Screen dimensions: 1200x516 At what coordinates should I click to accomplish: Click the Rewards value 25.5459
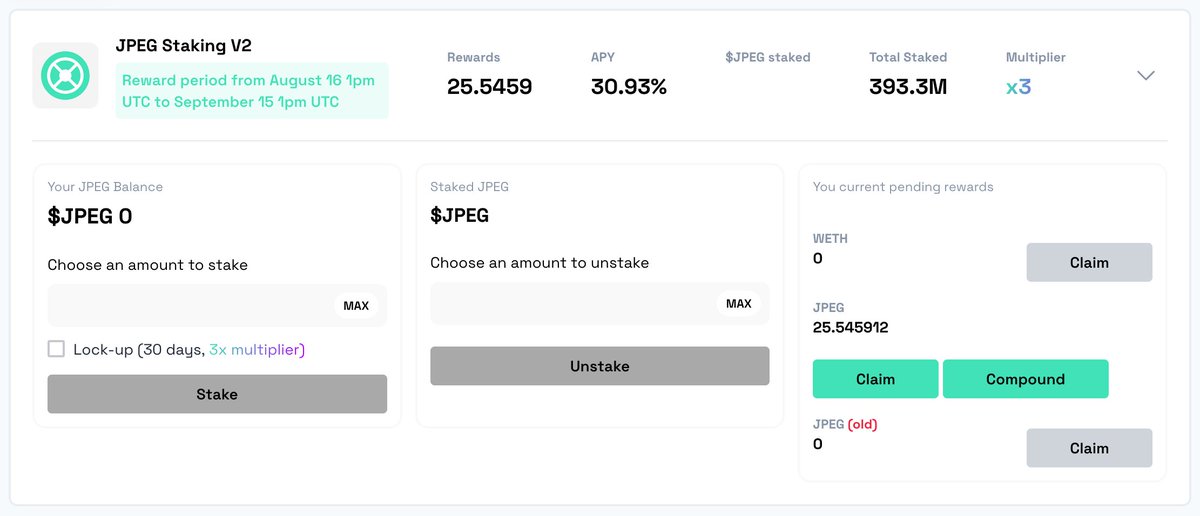(489, 87)
